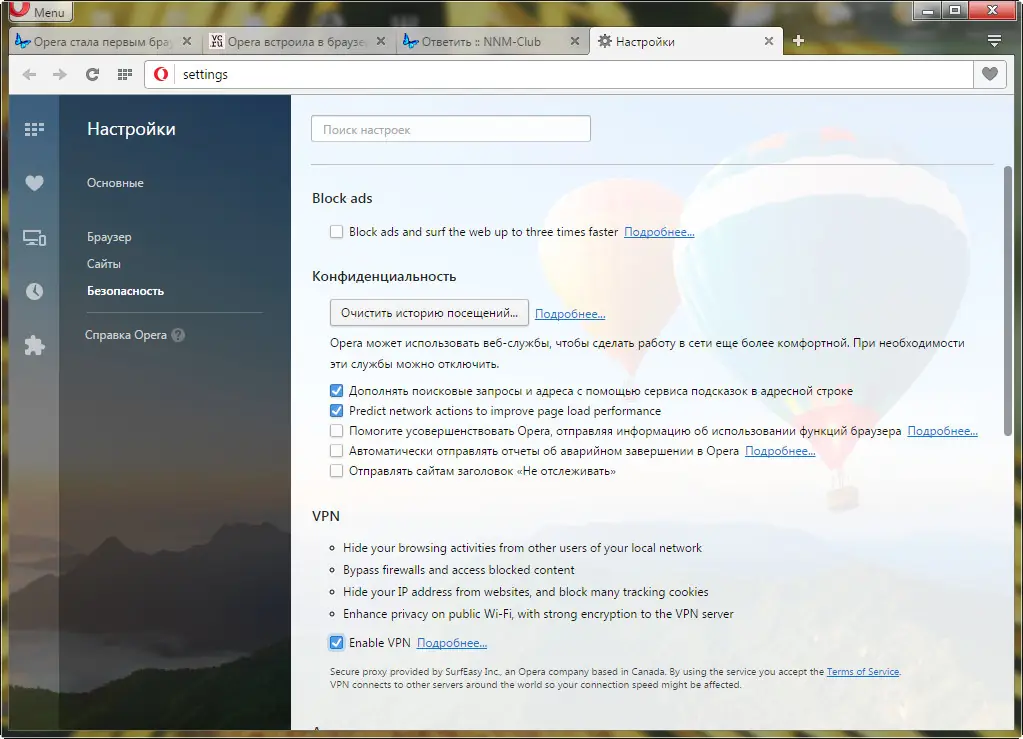Enable the Block ads checkbox
The height and width of the screenshot is (739, 1023).
pos(336,232)
